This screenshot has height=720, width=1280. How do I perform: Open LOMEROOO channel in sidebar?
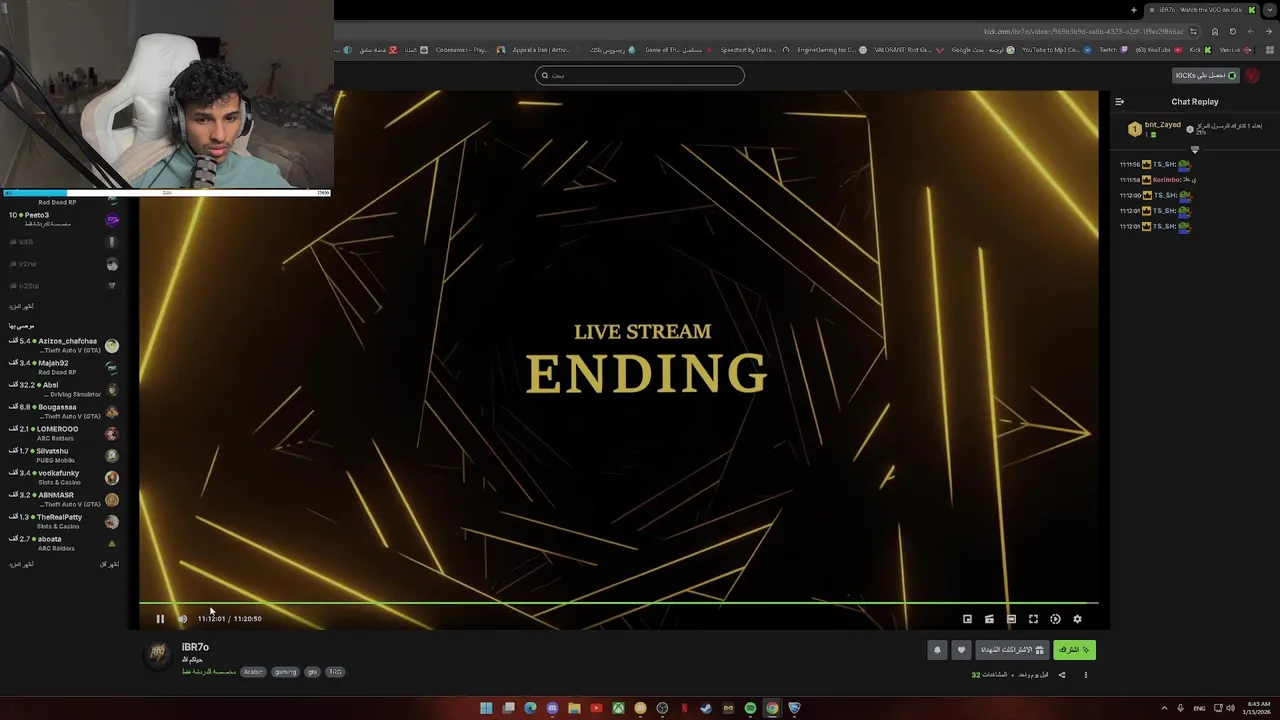[x=64, y=433]
